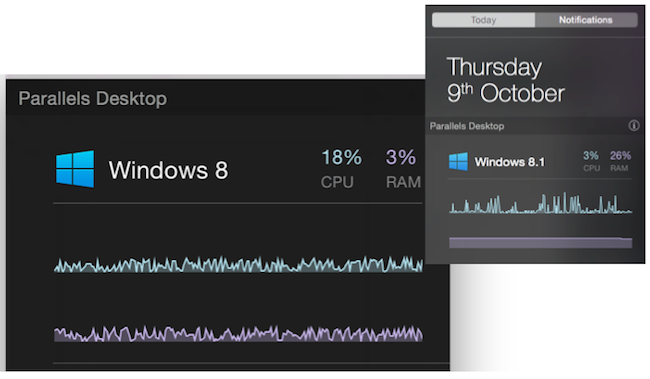This screenshot has width=650, height=379.
Task: Click the purple RAM bar in Windows 8.1 widget
Action: pyautogui.click(x=541, y=243)
